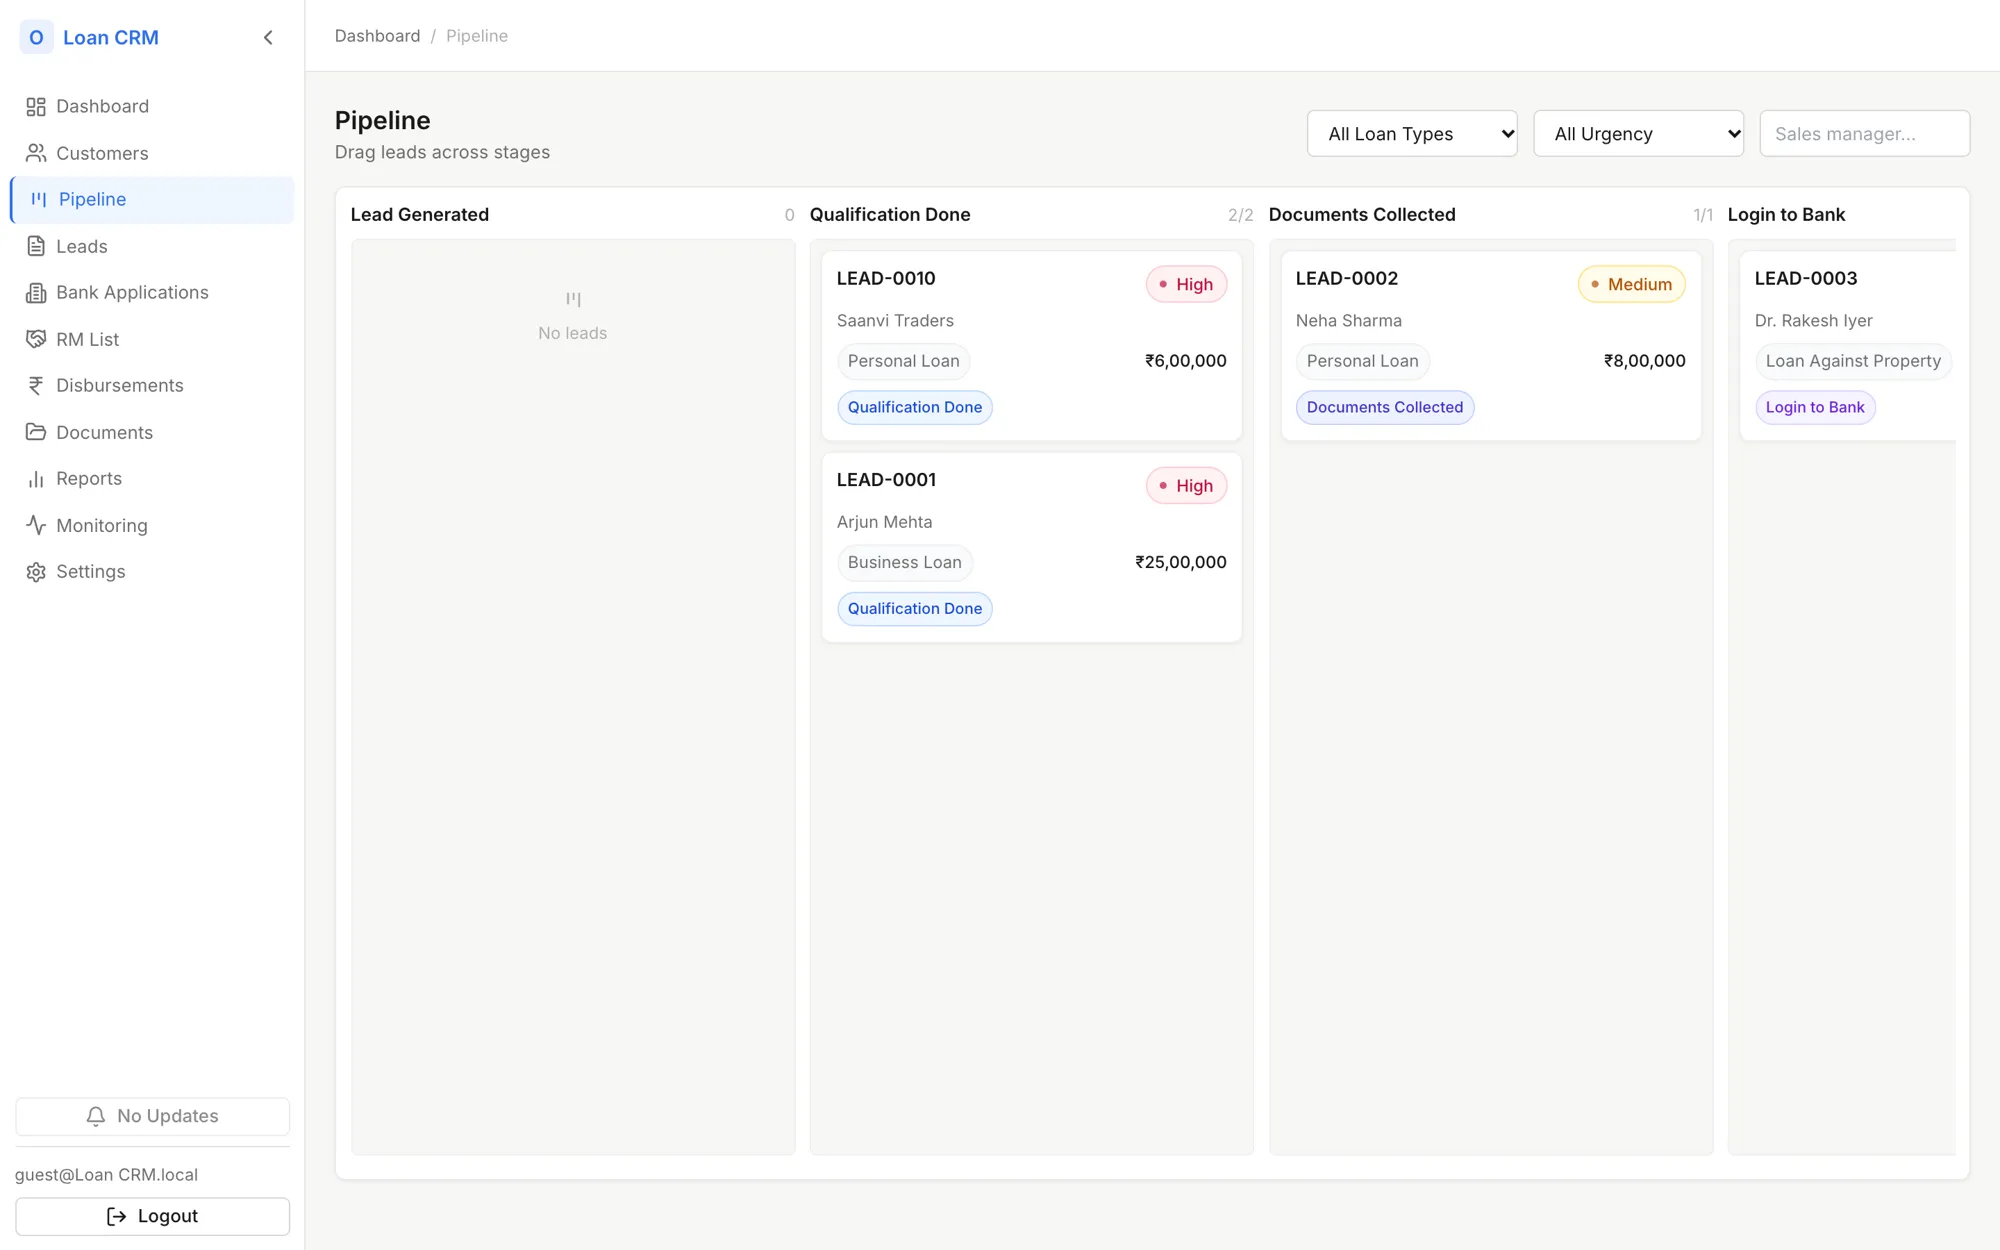Go to Leads in the sidebar

click(x=152, y=246)
